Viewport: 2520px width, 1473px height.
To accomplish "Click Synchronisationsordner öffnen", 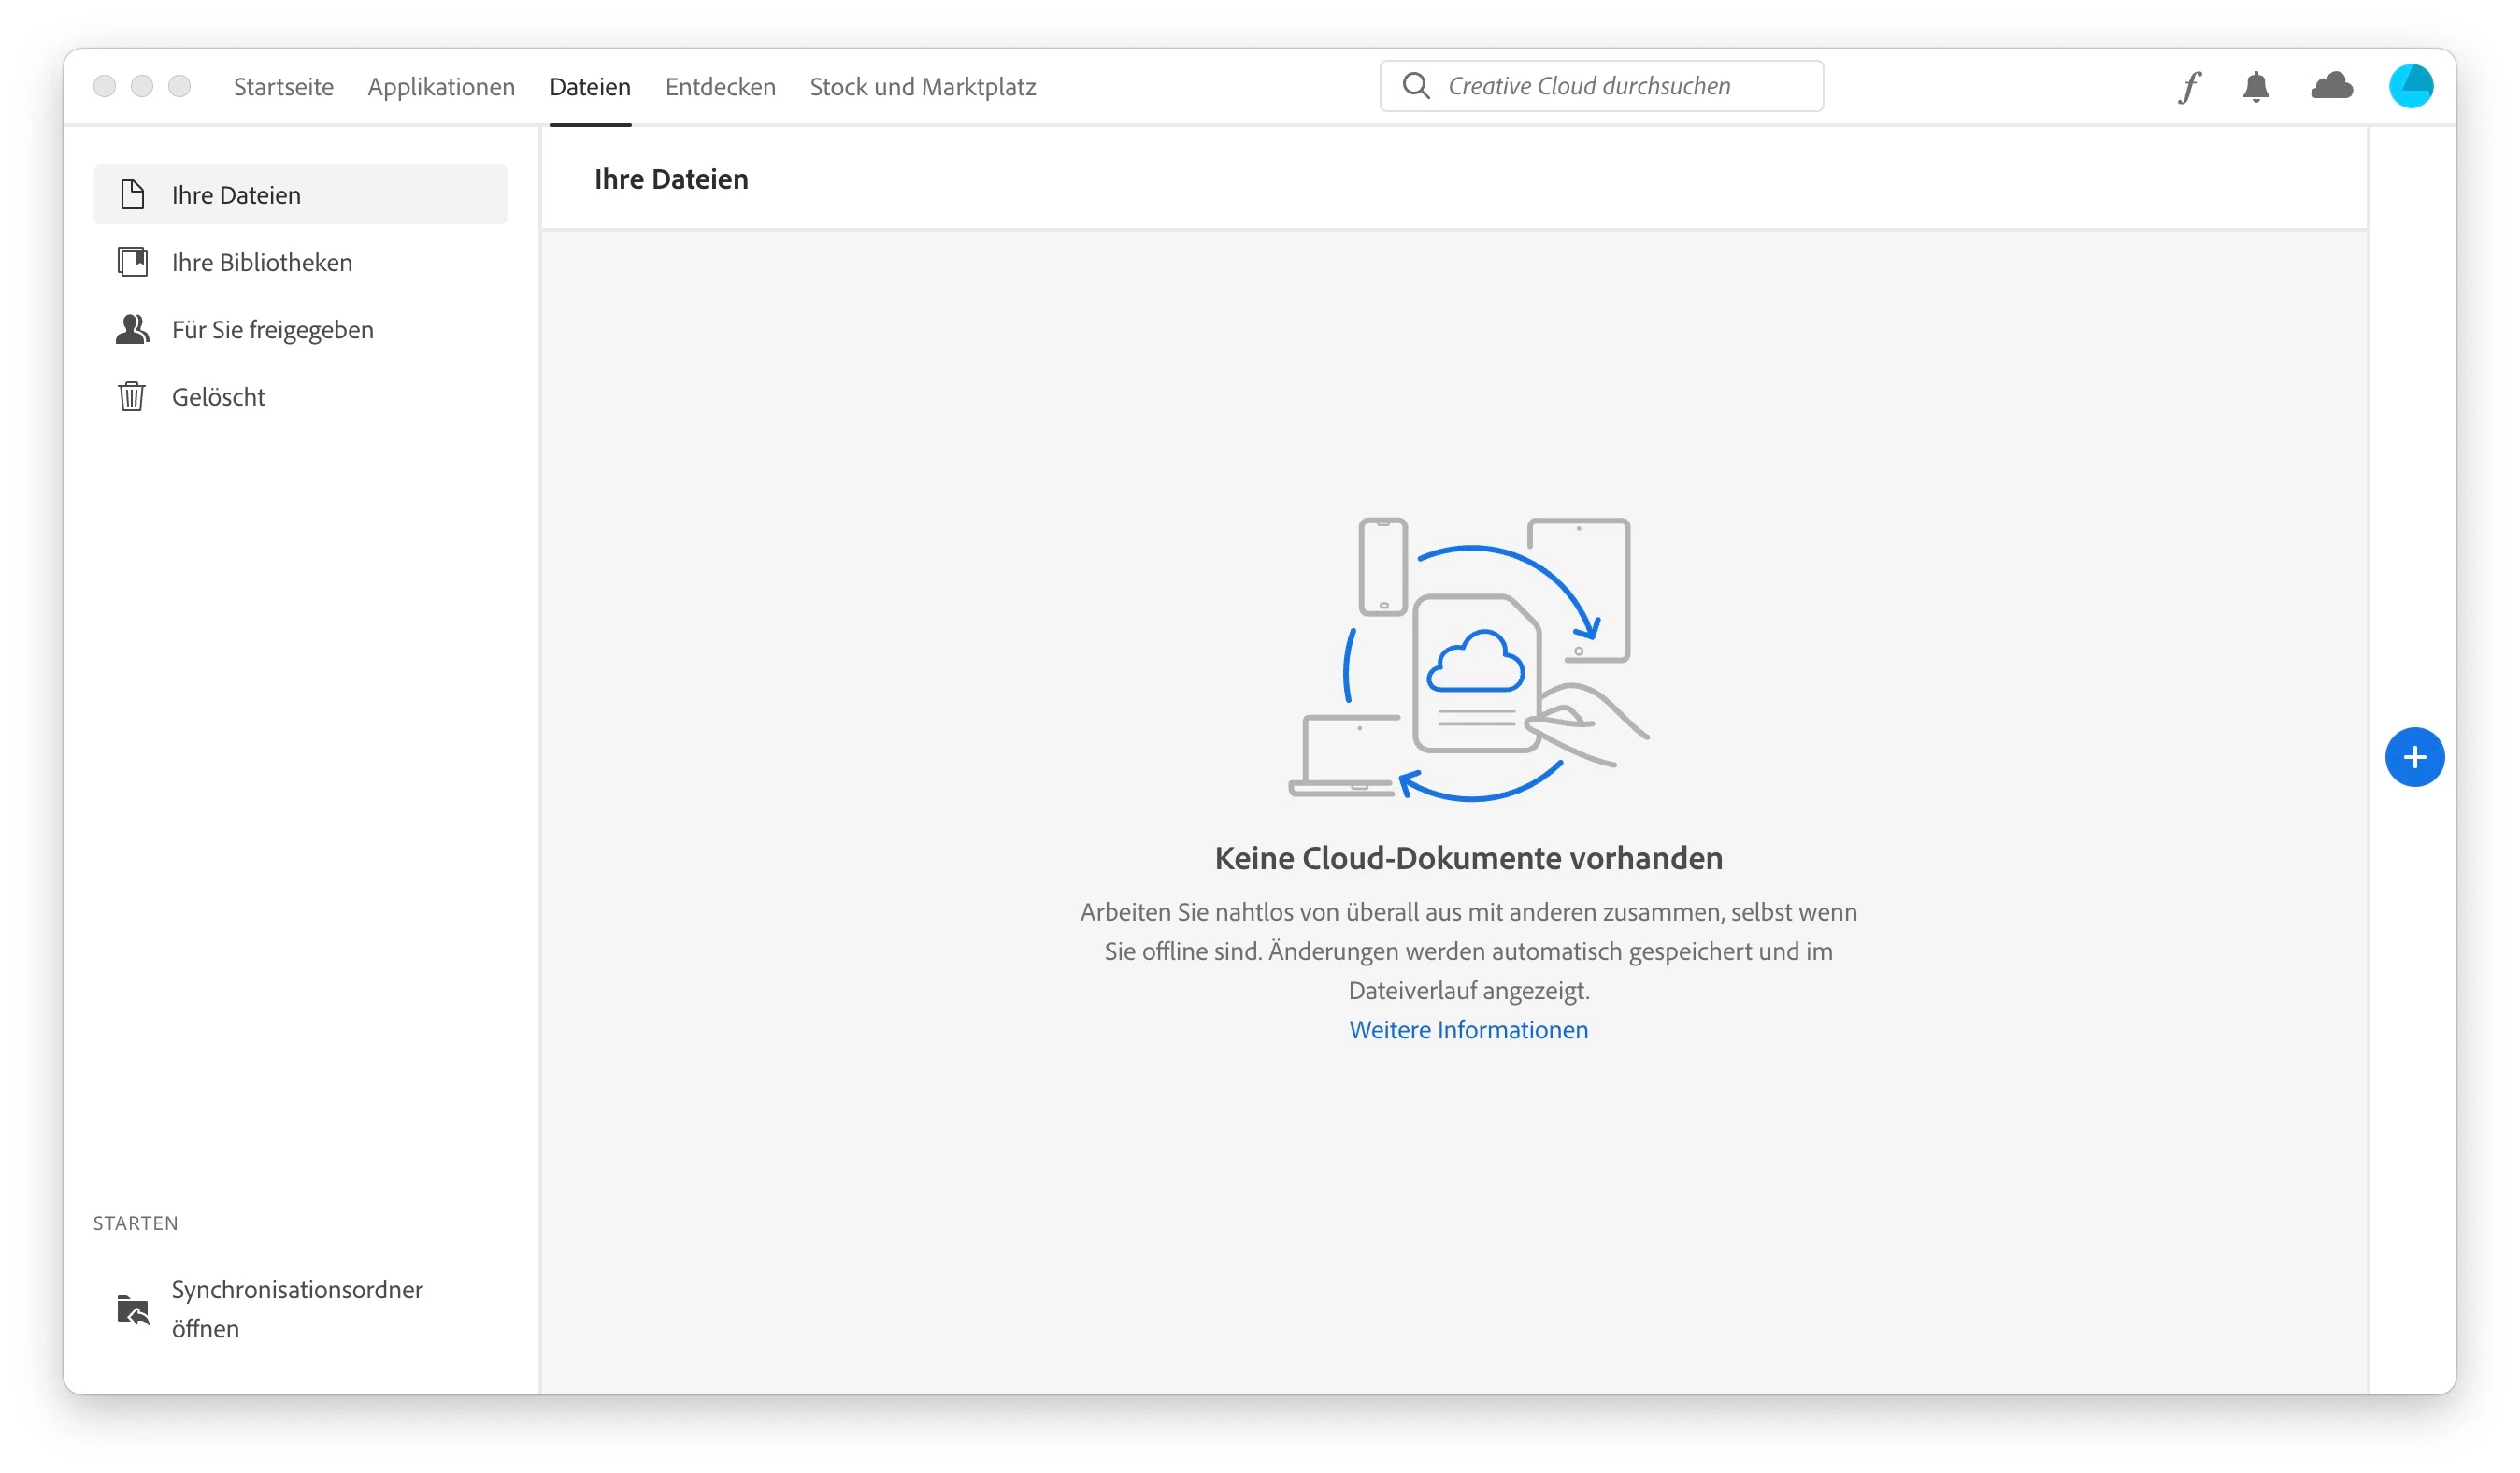I will [x=297, y=1308].
